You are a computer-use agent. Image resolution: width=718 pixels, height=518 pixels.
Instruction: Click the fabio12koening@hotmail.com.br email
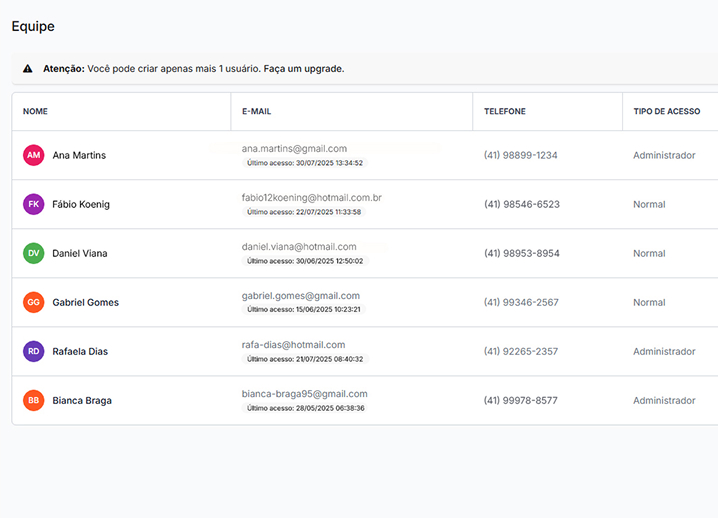(x=311, y=197)
